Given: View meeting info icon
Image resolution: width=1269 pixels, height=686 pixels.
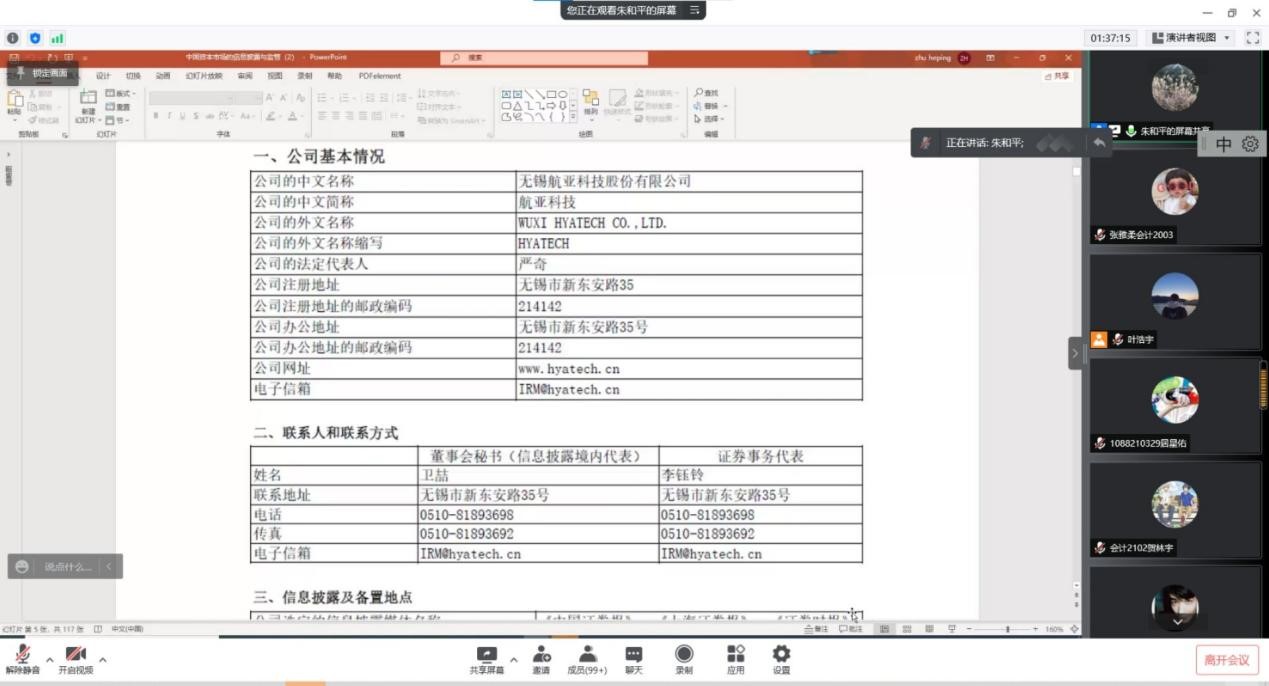Looking at the screenshot, I should (x=13, y=38).
